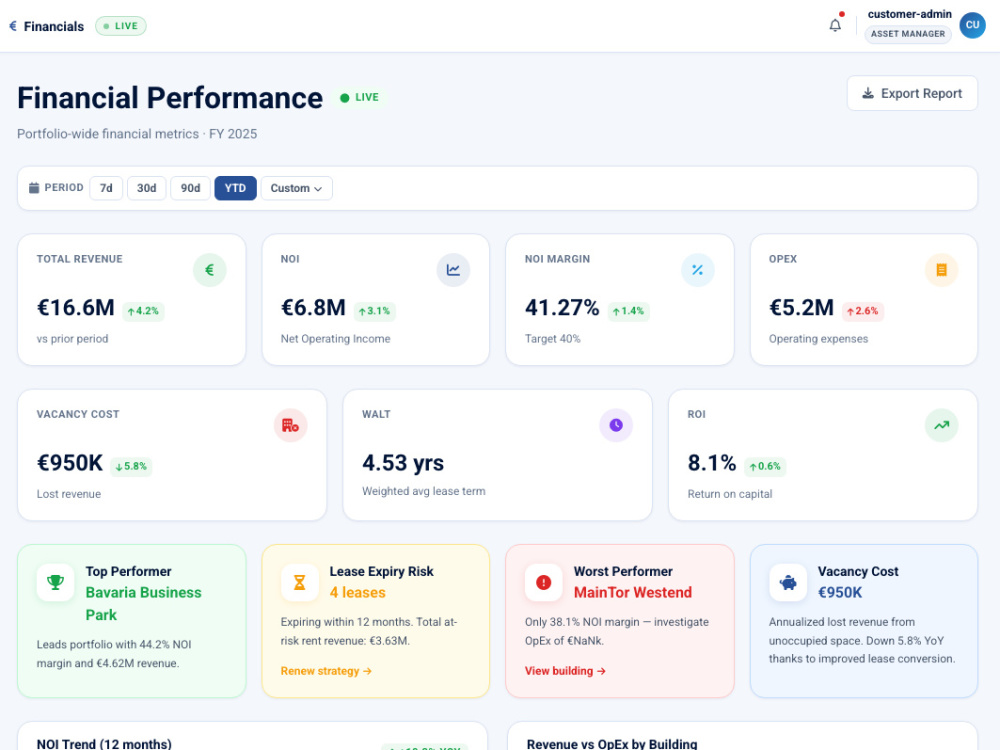This screenshot has height=750, width=1000.
Task: Click the NOI Trend (12 months) heading
Action: (104, 744)
